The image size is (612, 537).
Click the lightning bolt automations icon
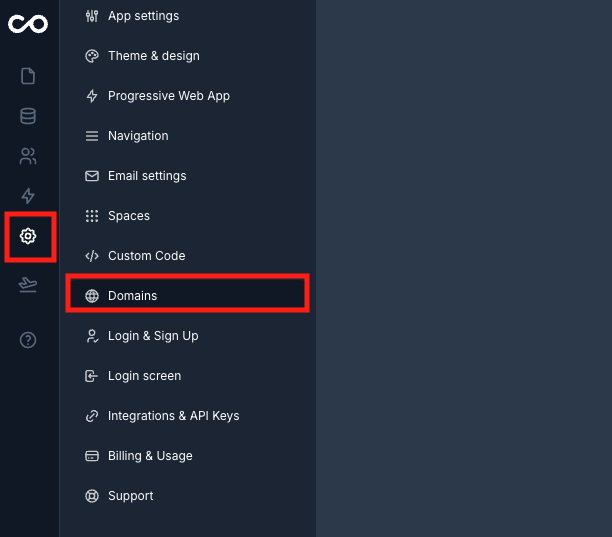tap(28, 196)
